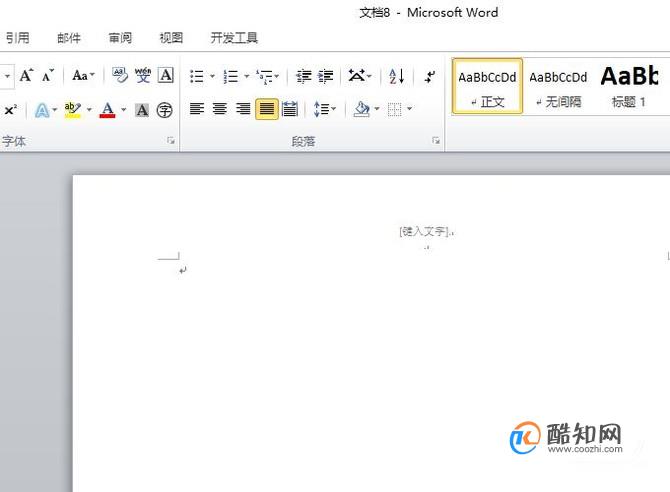Viewport: 670px width, 492px height.
Task: Open the Enclose Characters tool
Action: coord(165,110)
